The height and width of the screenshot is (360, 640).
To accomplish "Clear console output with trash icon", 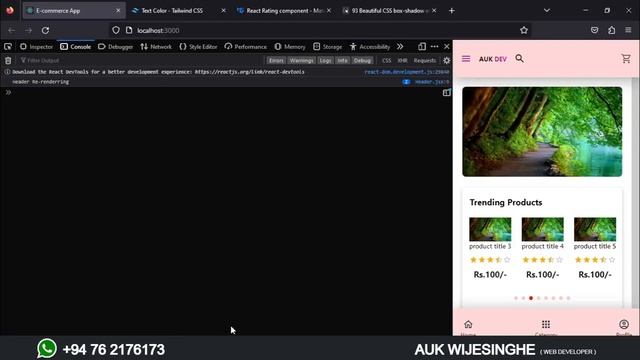I will (8, 60).
